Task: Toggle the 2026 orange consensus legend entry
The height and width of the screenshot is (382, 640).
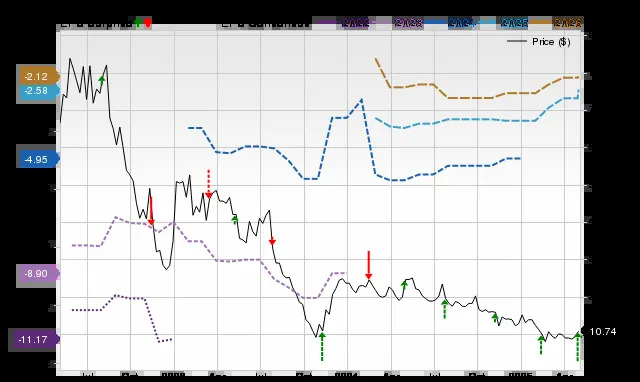Action: click(556, 22)
